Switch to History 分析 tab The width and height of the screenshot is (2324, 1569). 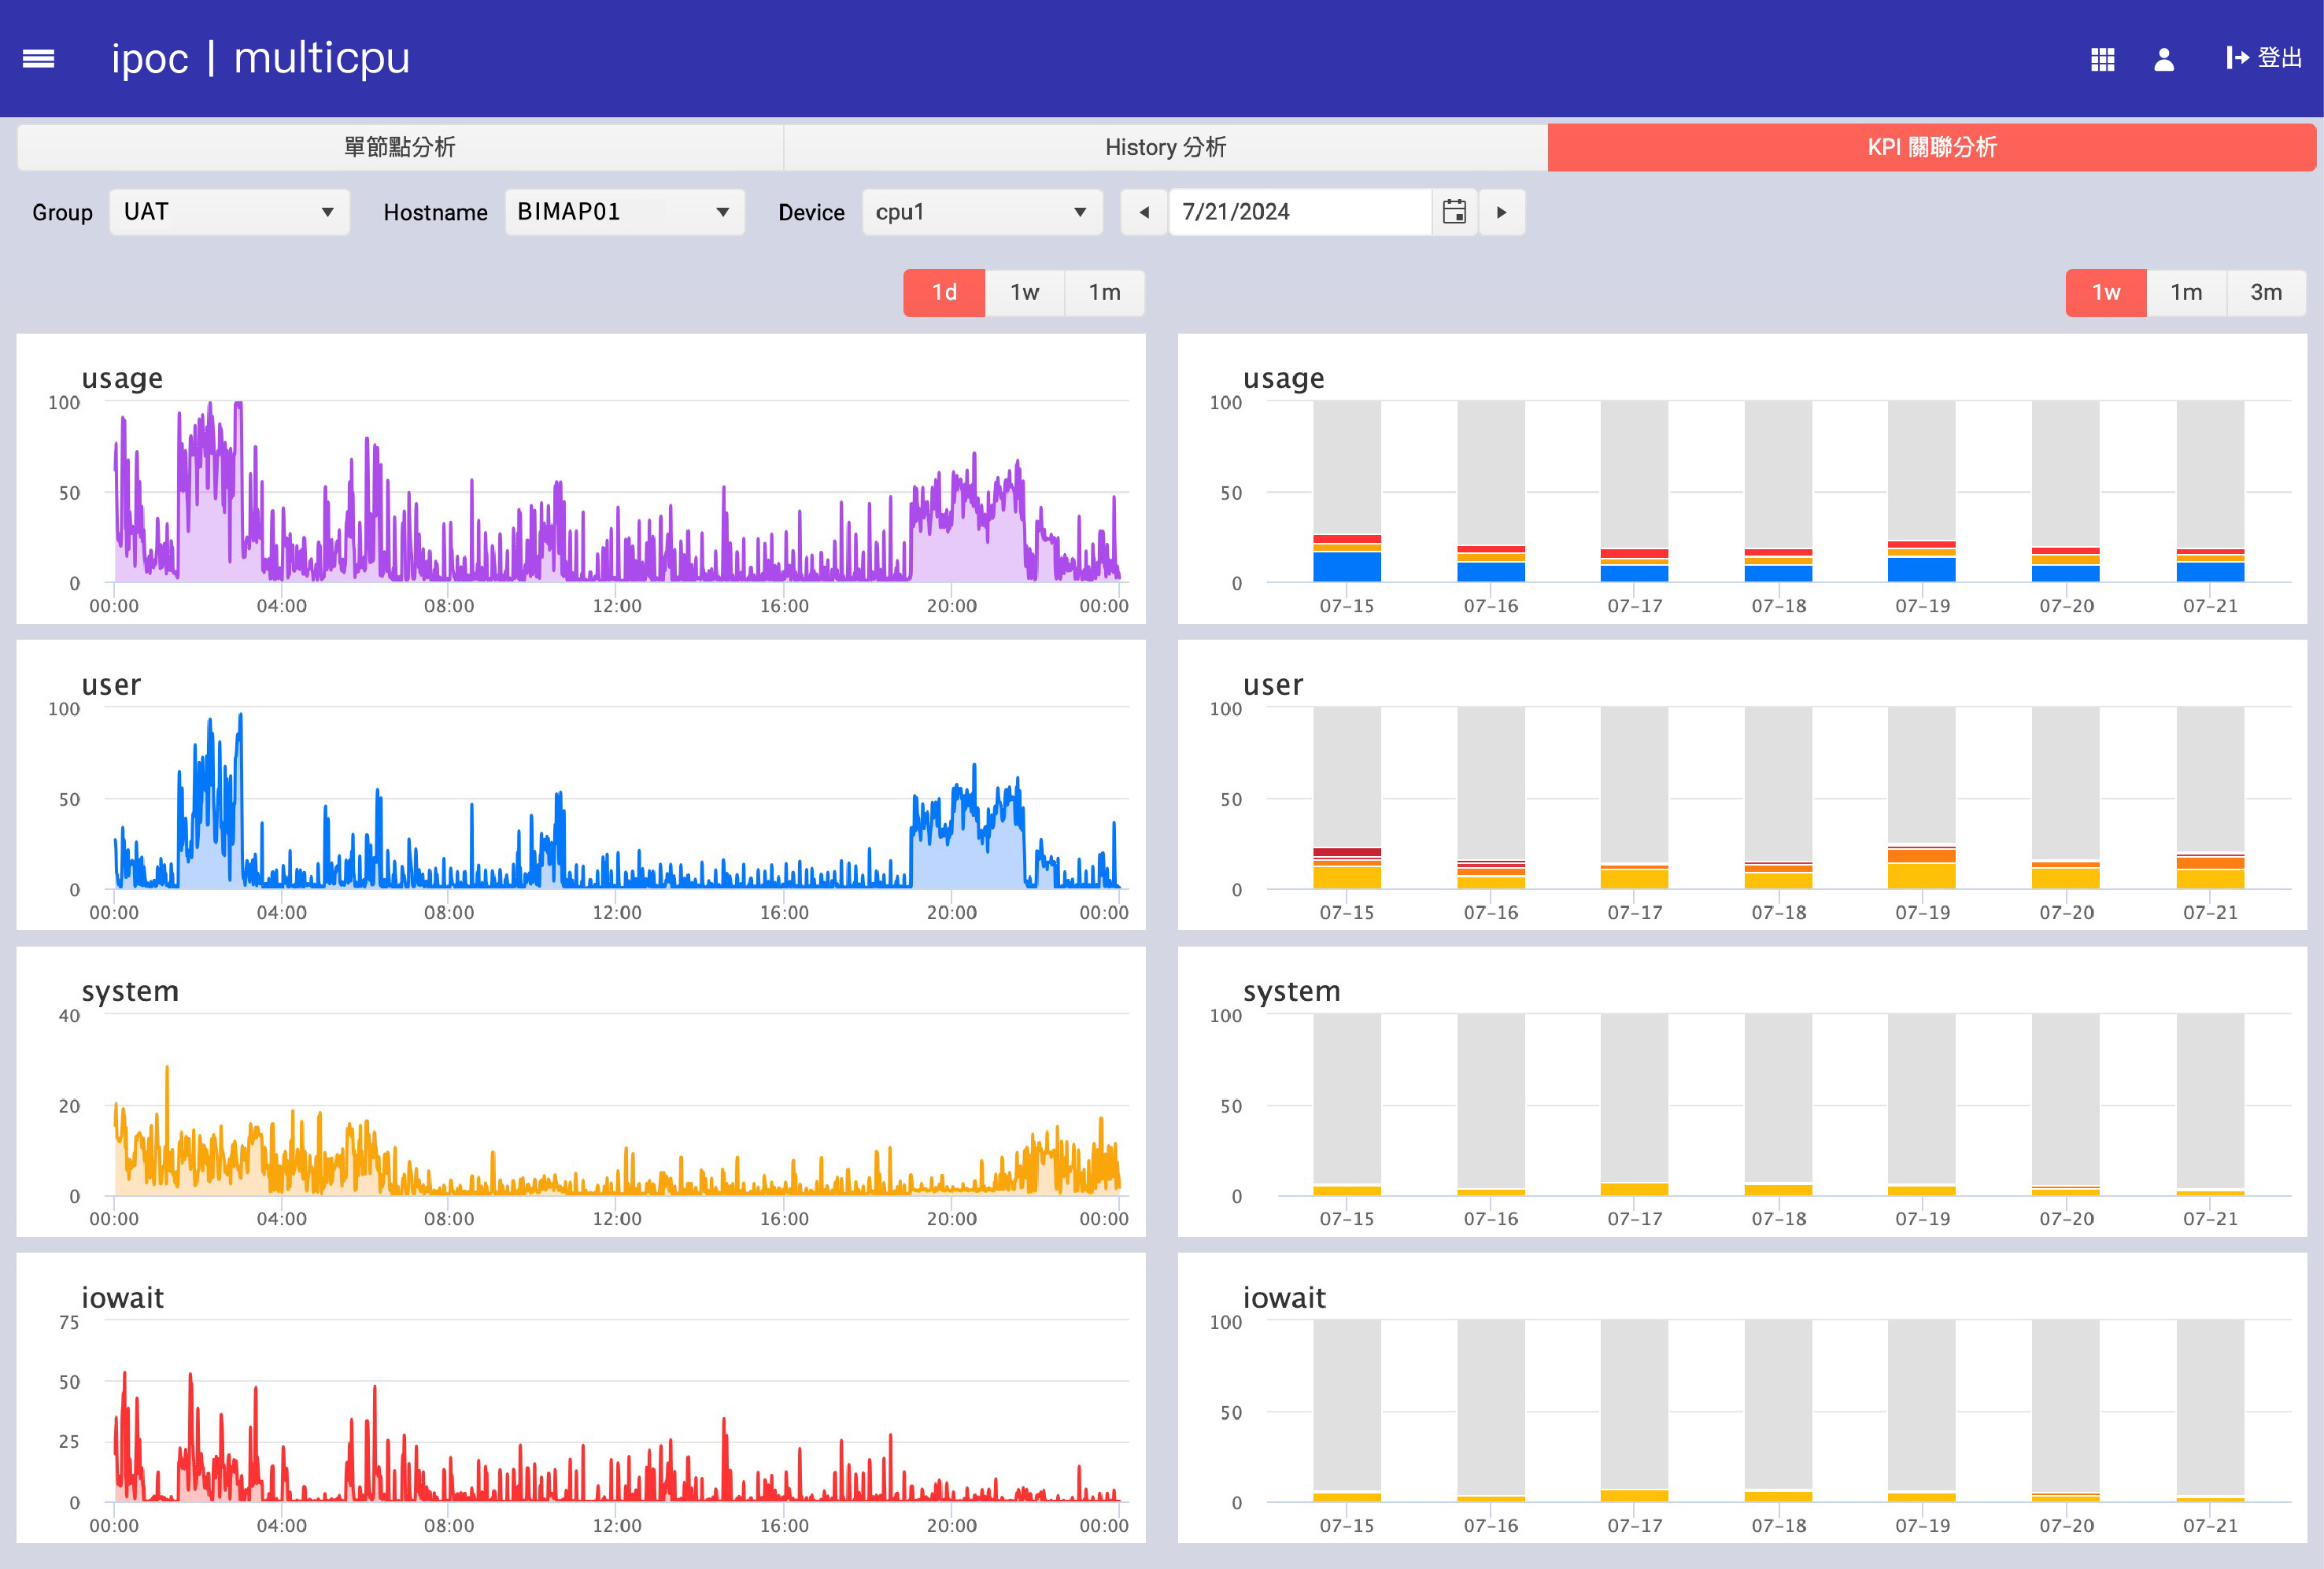point(1166,147)
